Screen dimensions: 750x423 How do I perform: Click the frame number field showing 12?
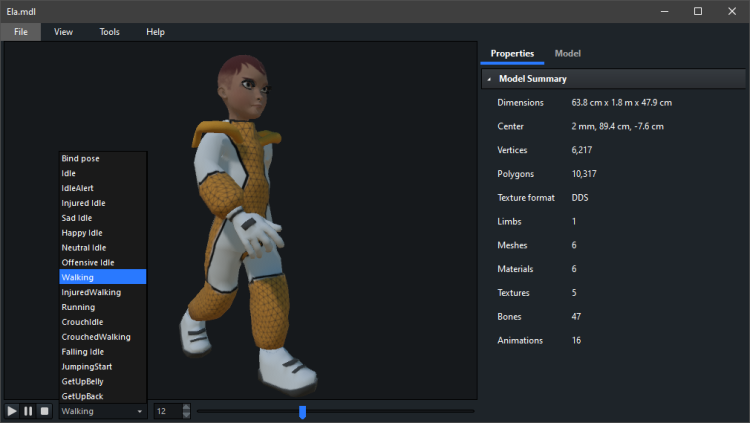click(x=168, y=411)
